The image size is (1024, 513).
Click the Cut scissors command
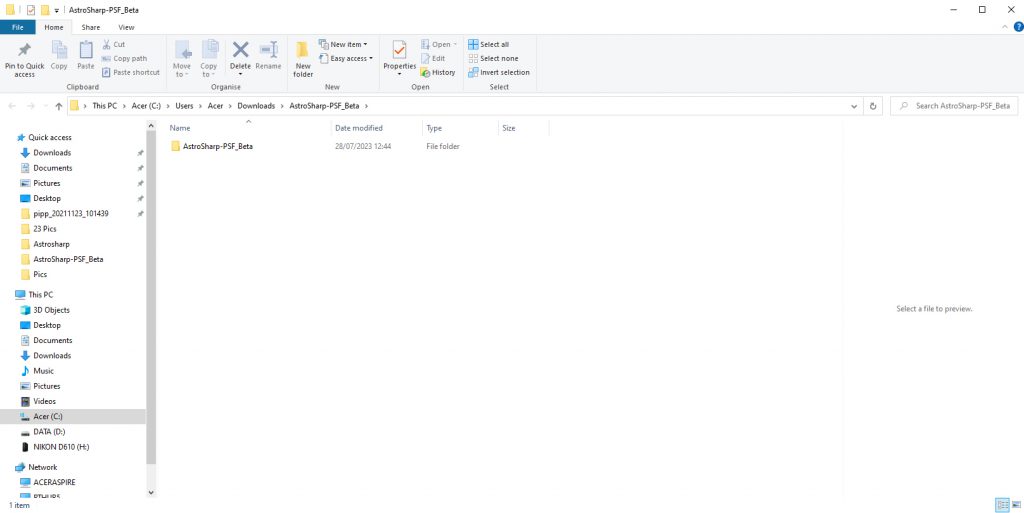pos(114,44)
